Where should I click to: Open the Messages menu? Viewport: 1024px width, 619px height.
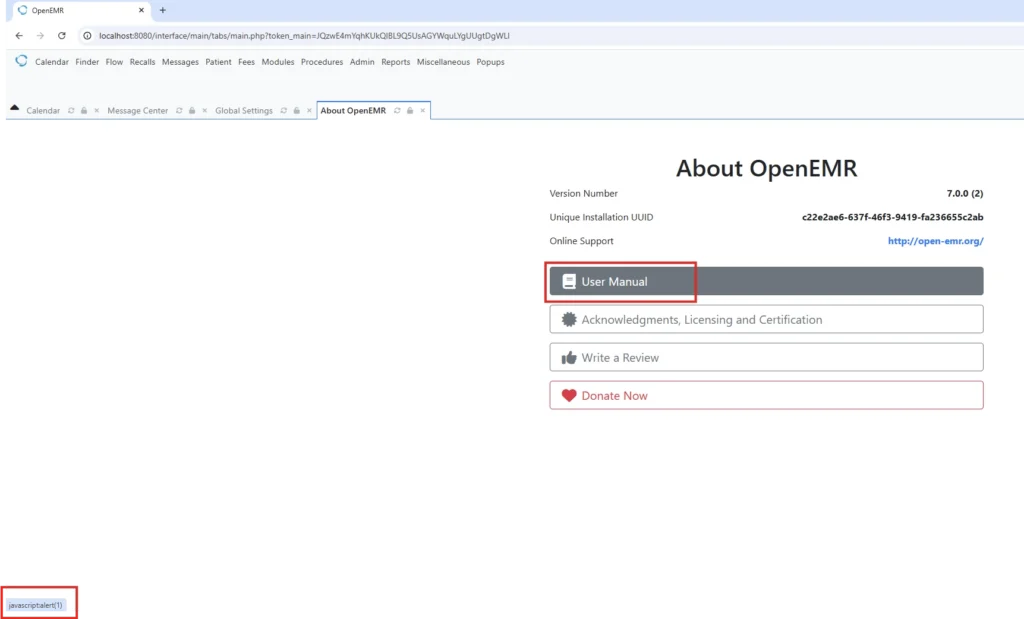(x=180, y=62)
